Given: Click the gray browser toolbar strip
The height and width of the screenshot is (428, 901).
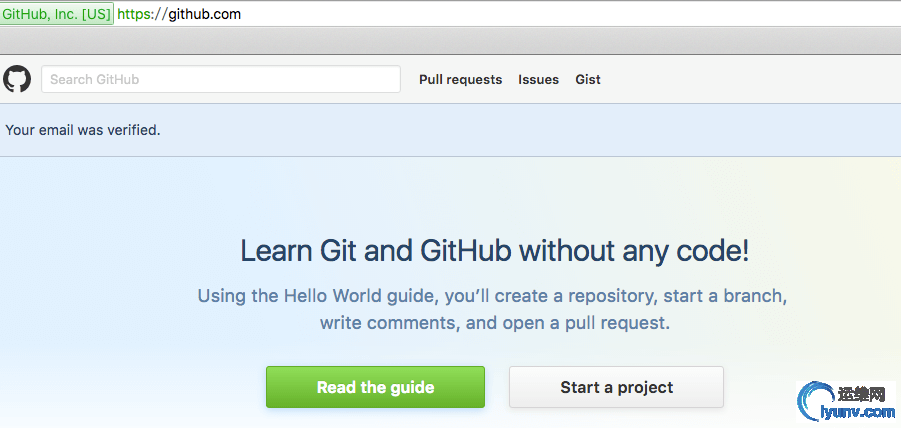Looking at the screenshot, I should [450, 40].
